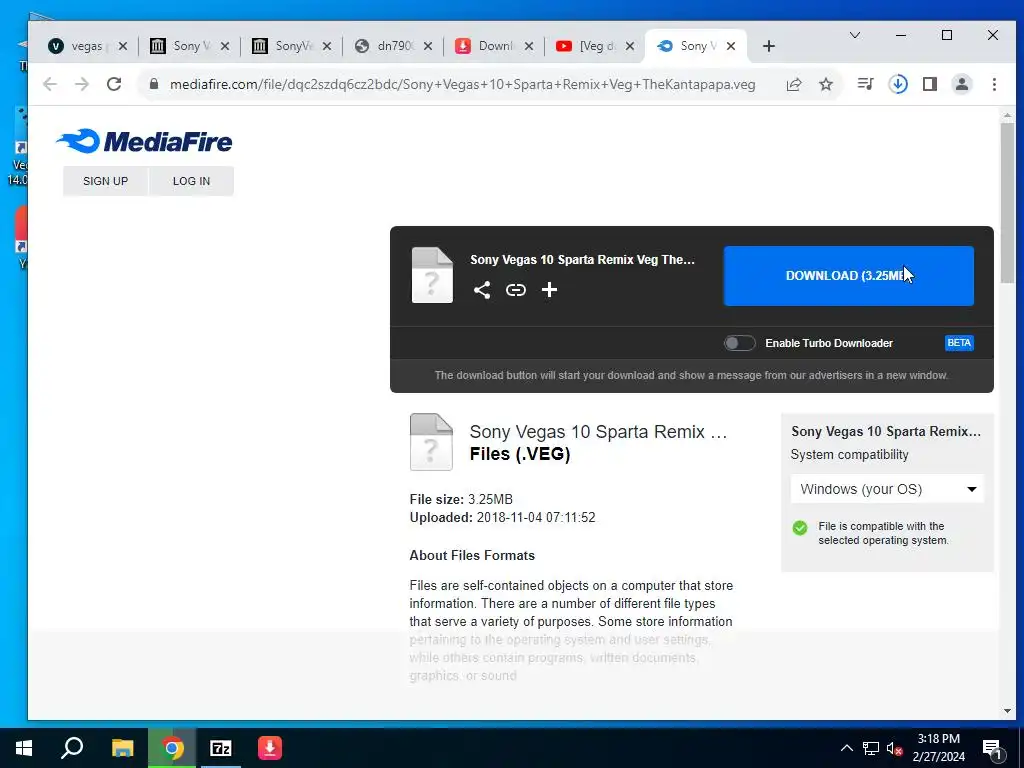Click the 'System compatibility' label

849,455
